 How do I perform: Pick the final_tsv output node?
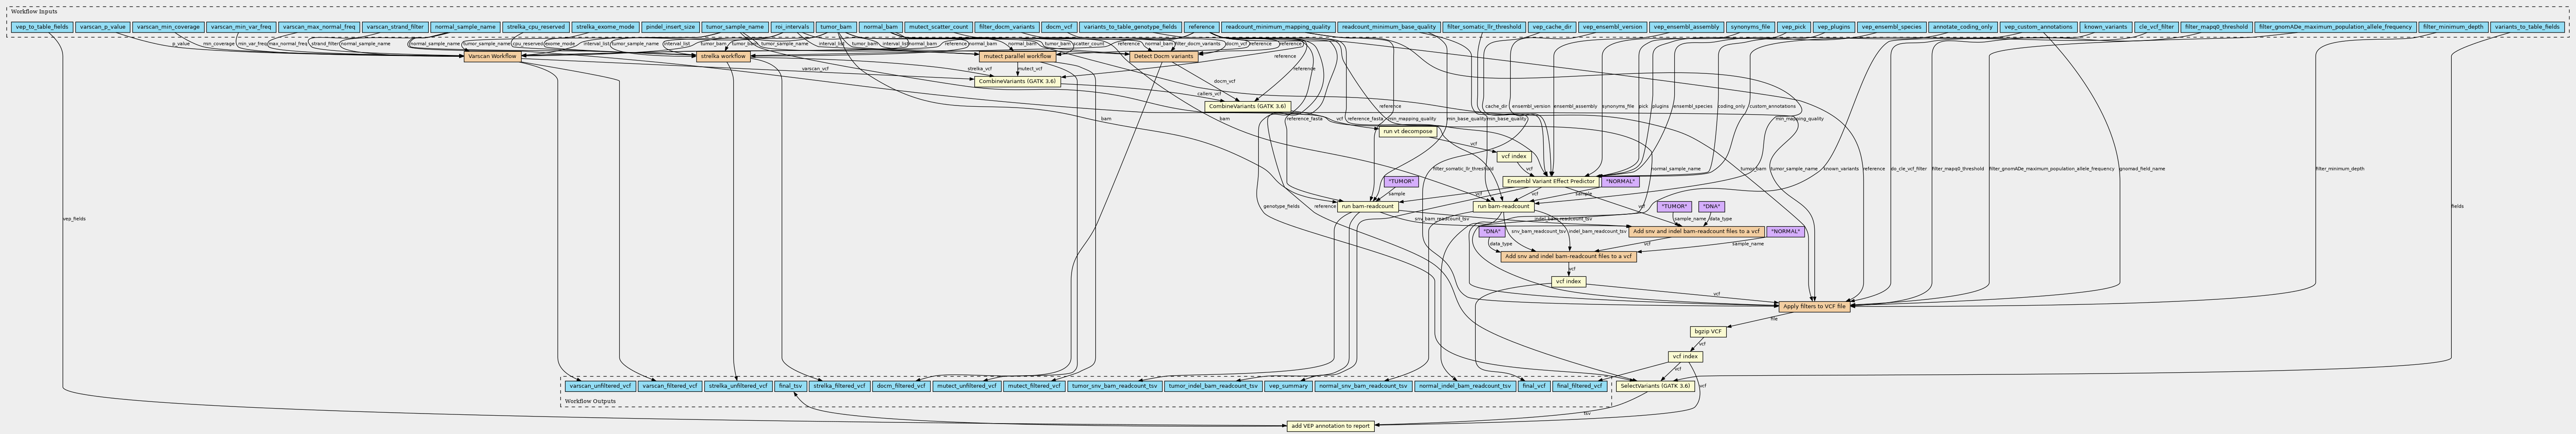tap(790, 386)
